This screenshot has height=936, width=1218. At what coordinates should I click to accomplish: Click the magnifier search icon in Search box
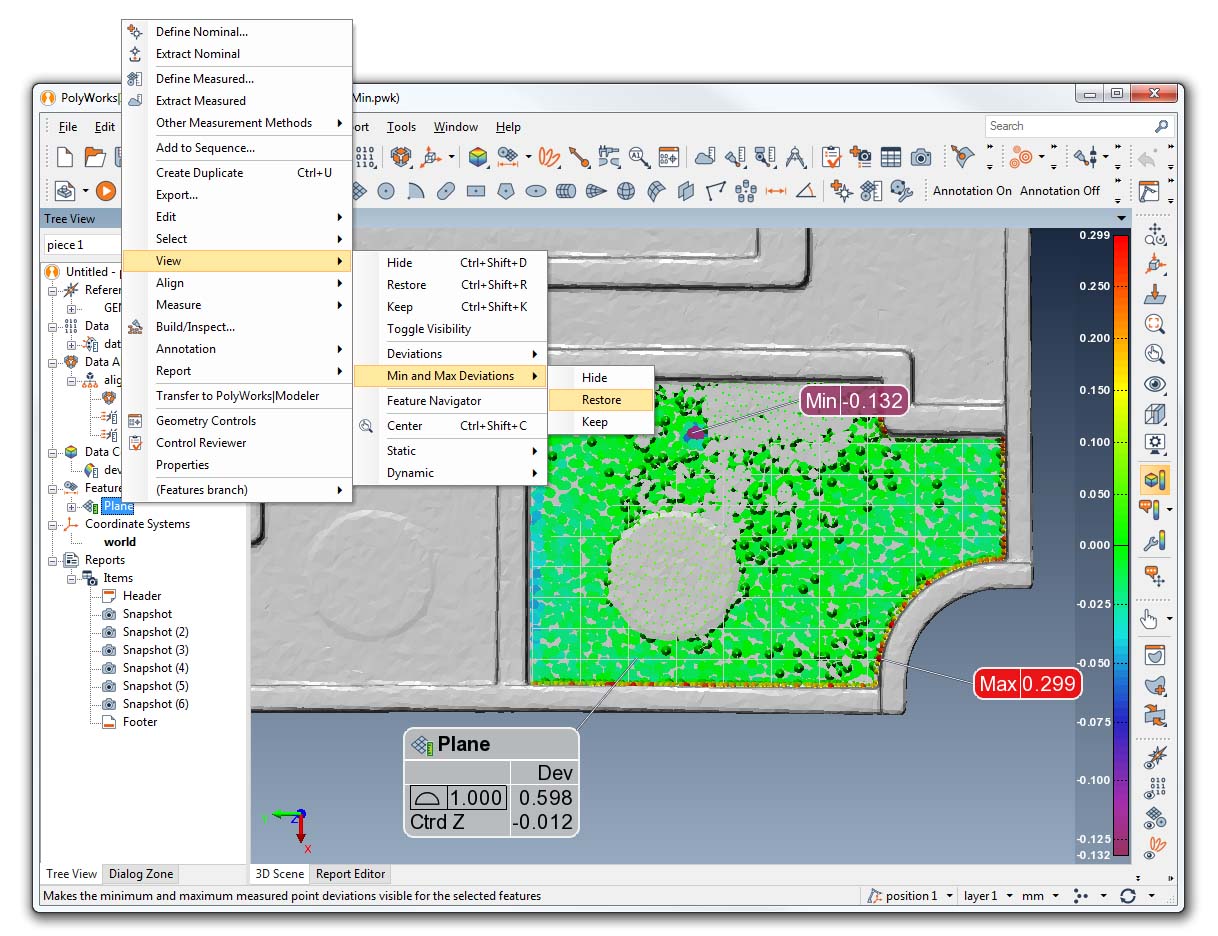(x=1161, y=126)
